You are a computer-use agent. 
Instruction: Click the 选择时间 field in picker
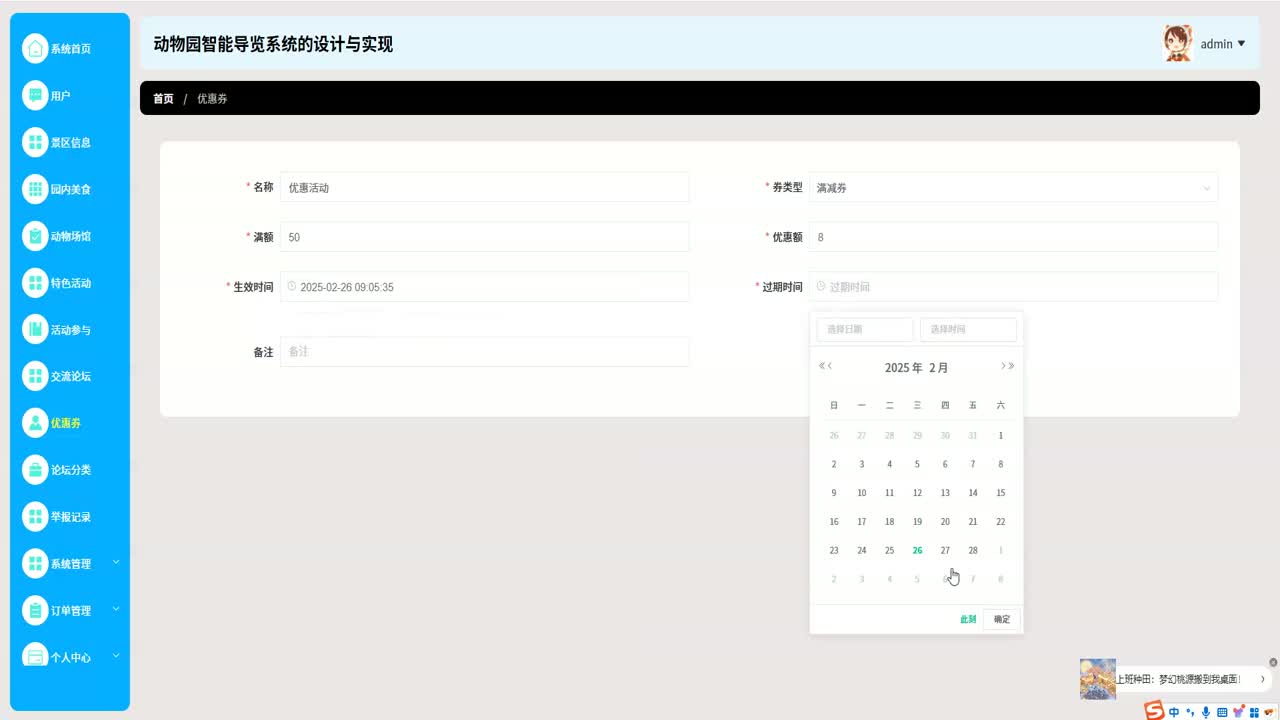968,329
